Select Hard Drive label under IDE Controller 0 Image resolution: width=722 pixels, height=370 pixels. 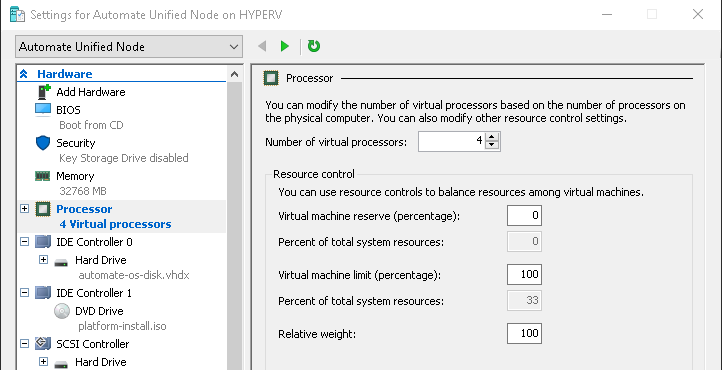coord(100,260)
